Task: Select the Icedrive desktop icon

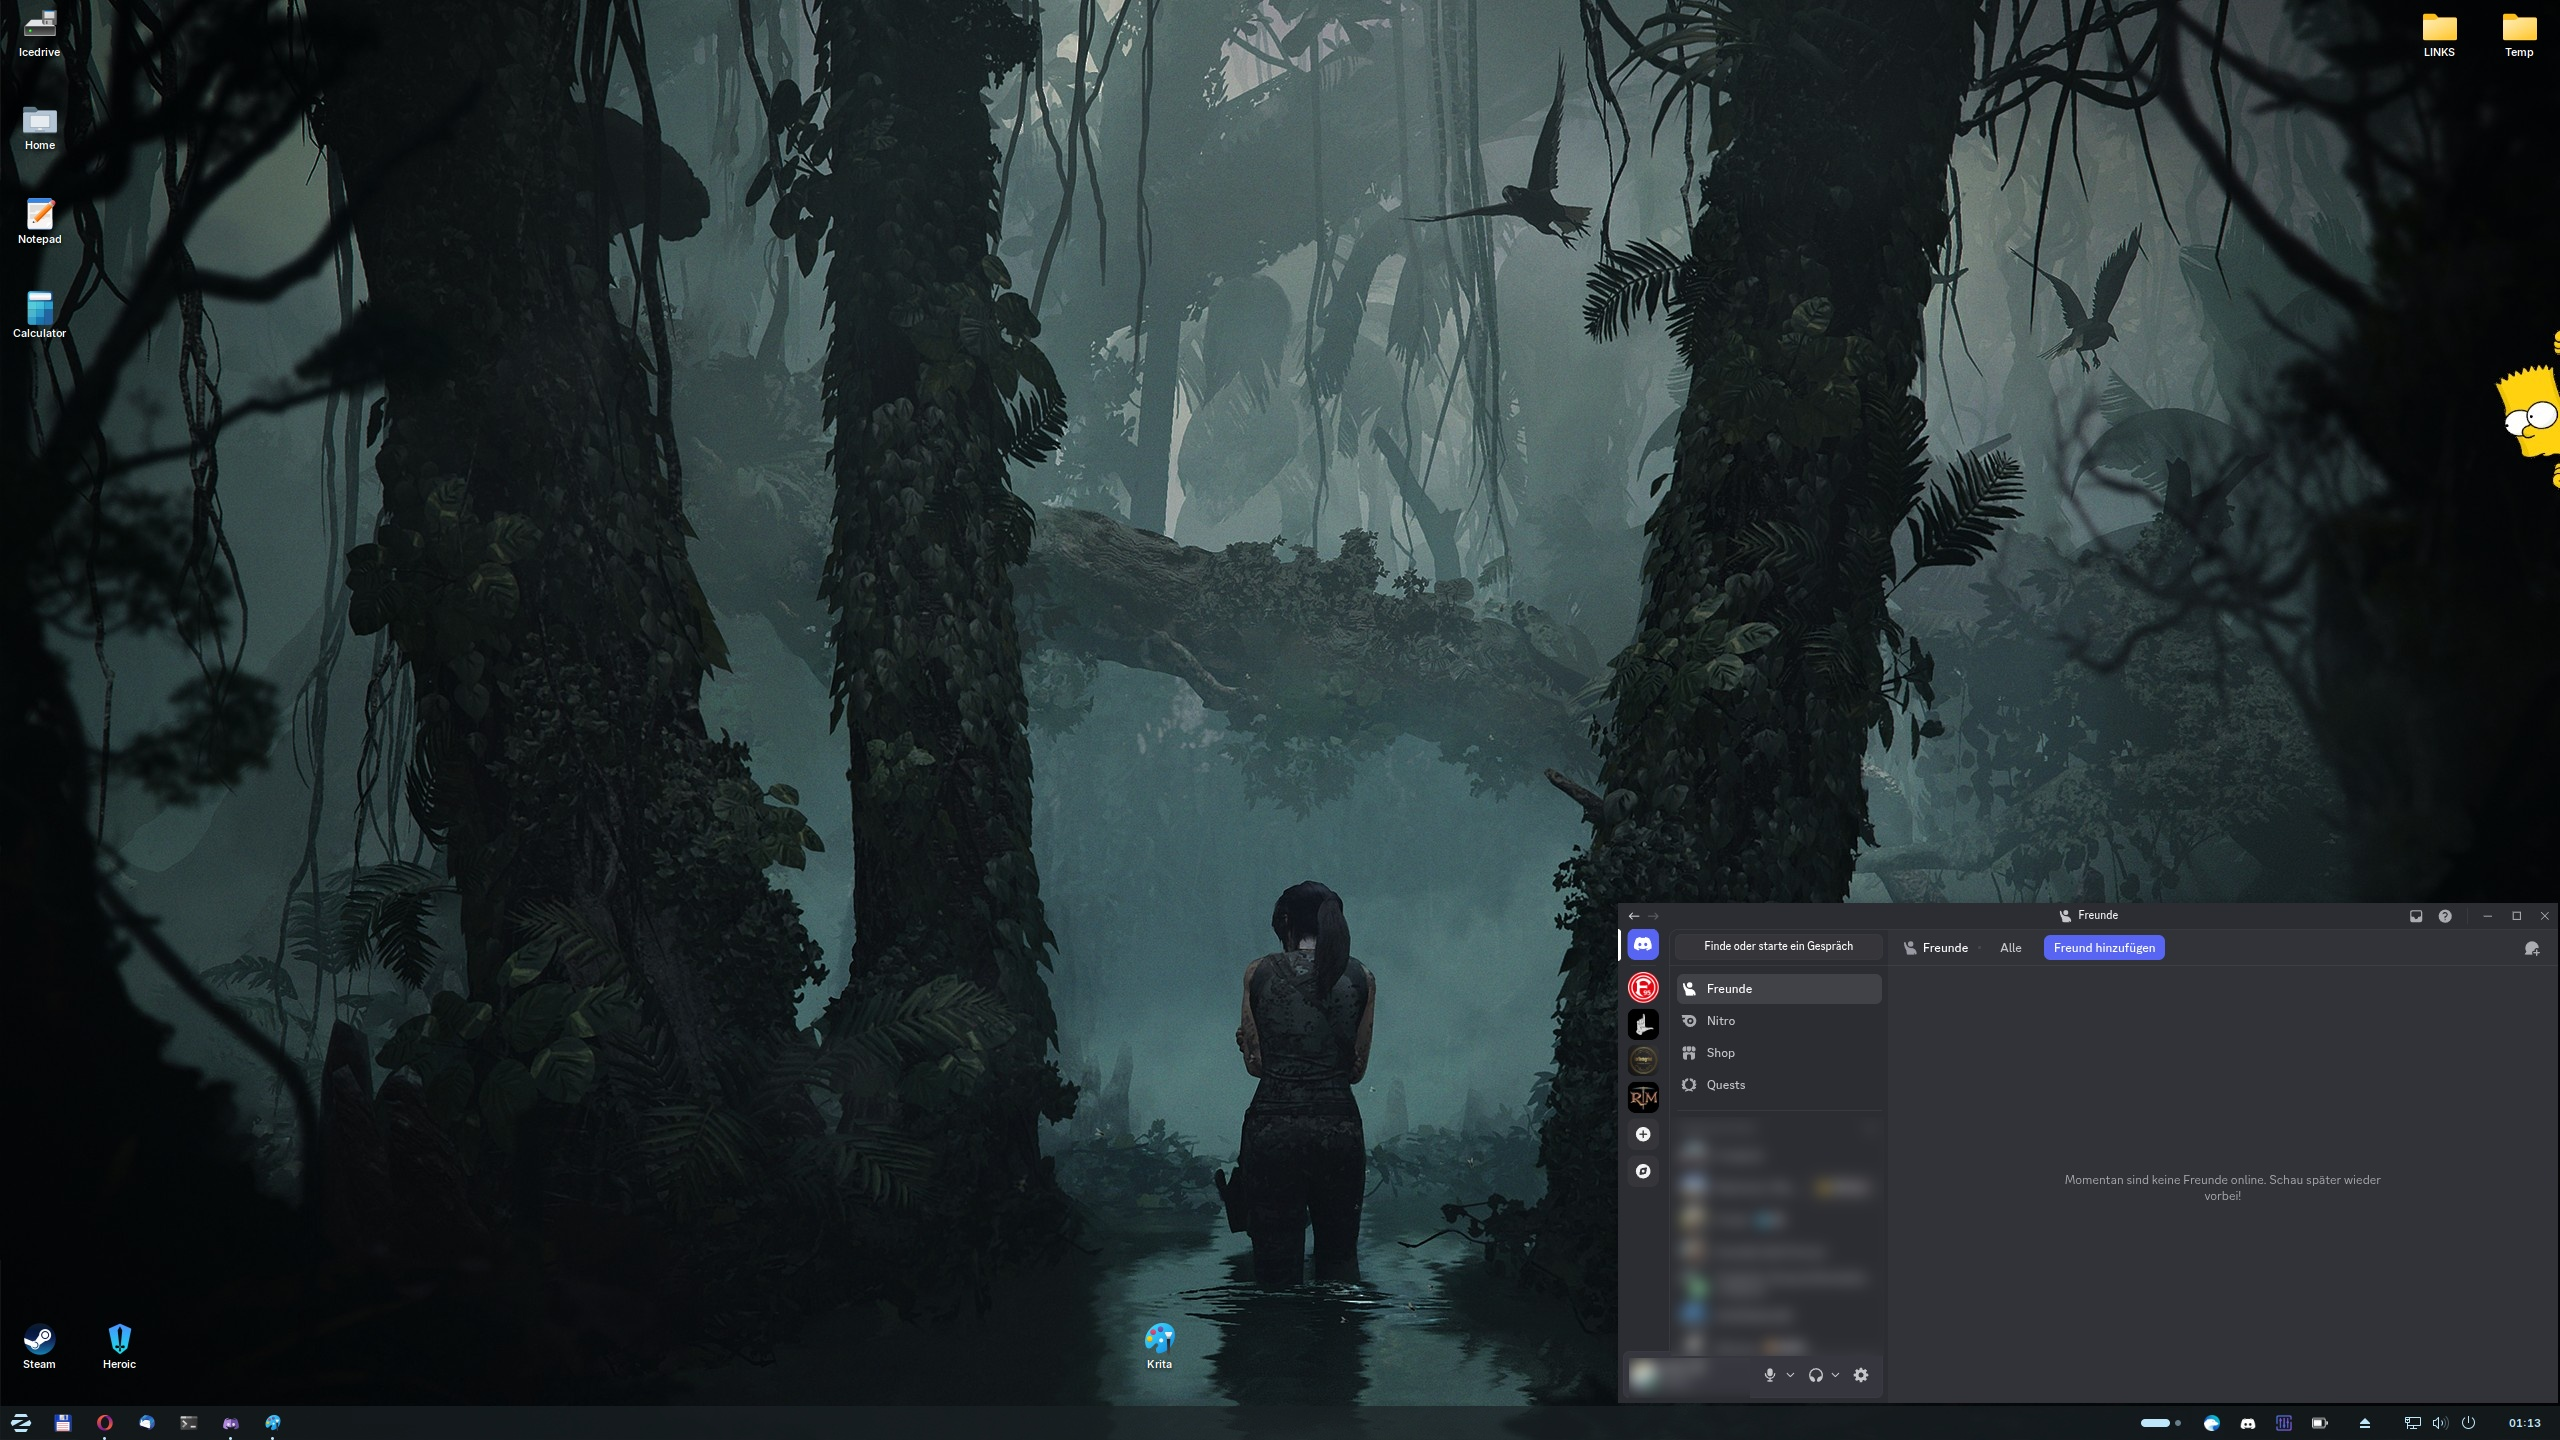Action: click(x=40, y=34)
